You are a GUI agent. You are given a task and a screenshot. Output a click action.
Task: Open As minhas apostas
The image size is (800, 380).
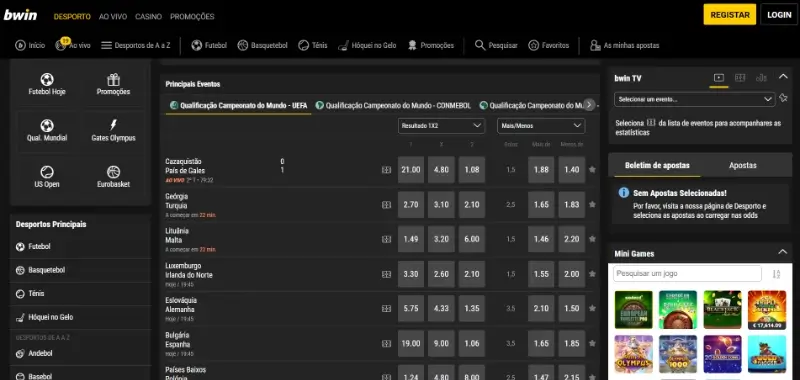pyautogui.click(x=624, y=45)
